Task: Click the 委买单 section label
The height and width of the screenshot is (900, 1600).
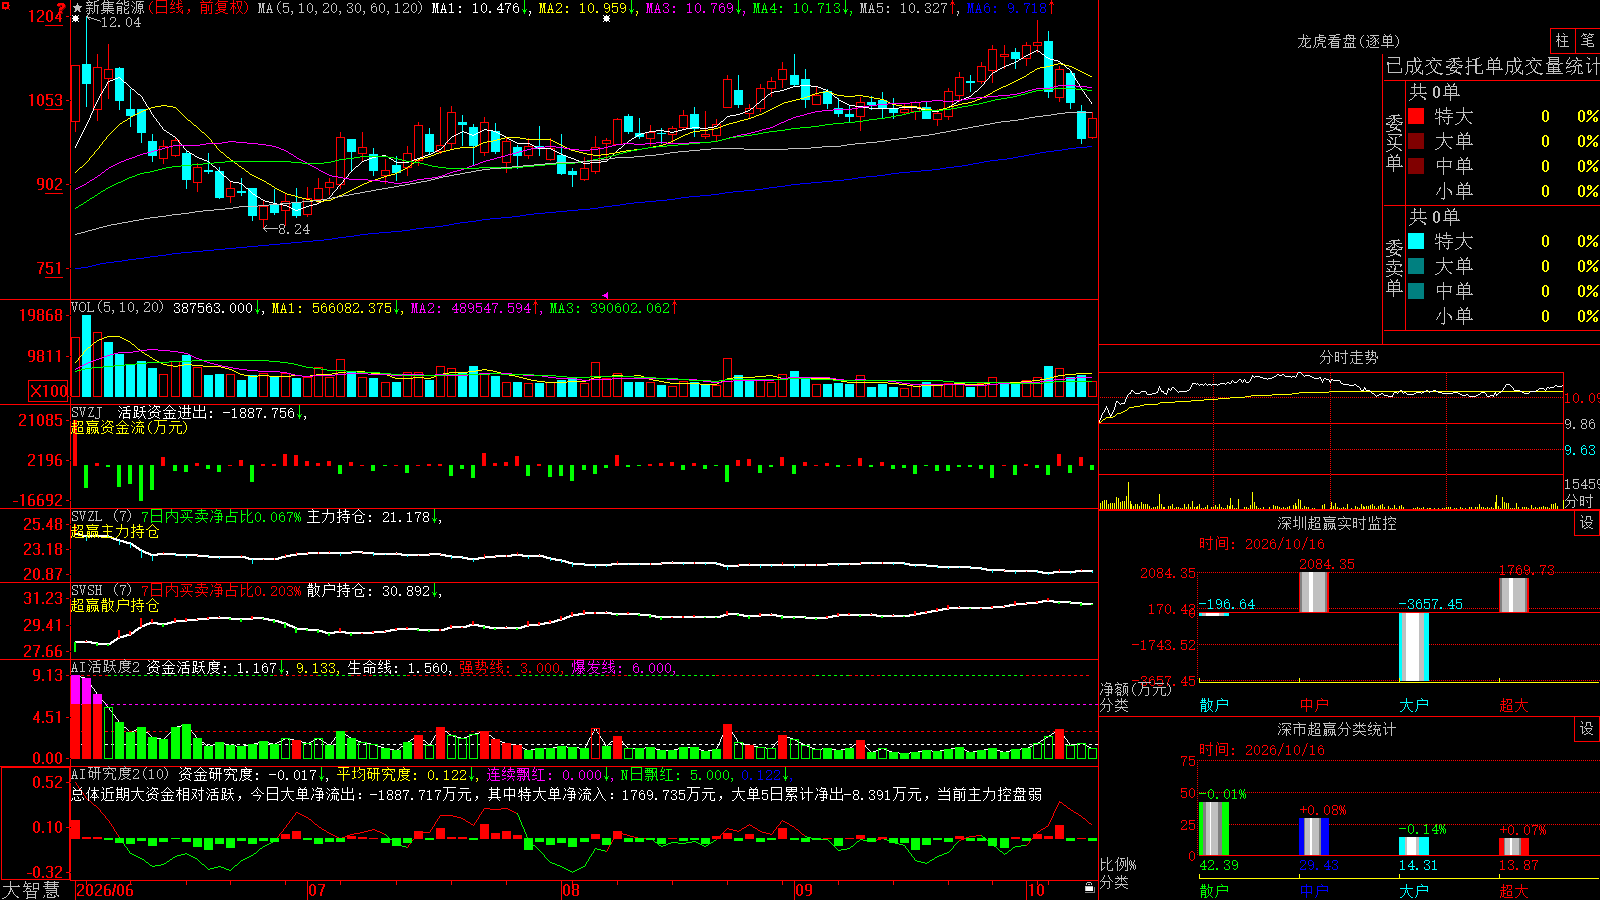Action: pos(1394,142)
